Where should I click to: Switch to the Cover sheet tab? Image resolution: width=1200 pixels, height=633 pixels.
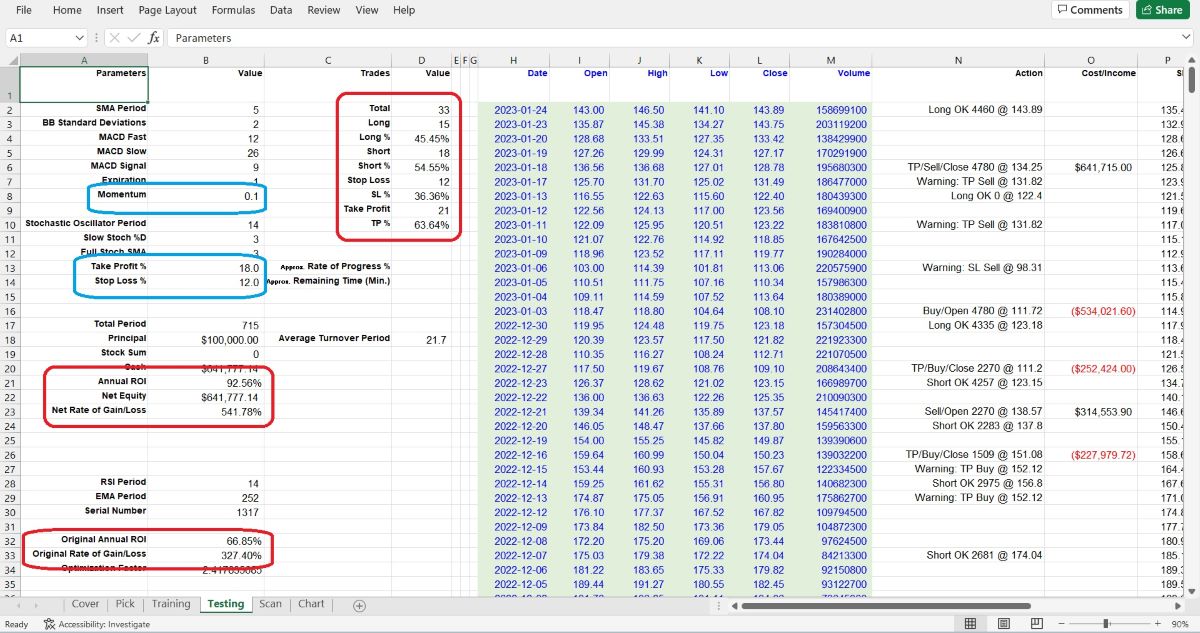(86, 604)
